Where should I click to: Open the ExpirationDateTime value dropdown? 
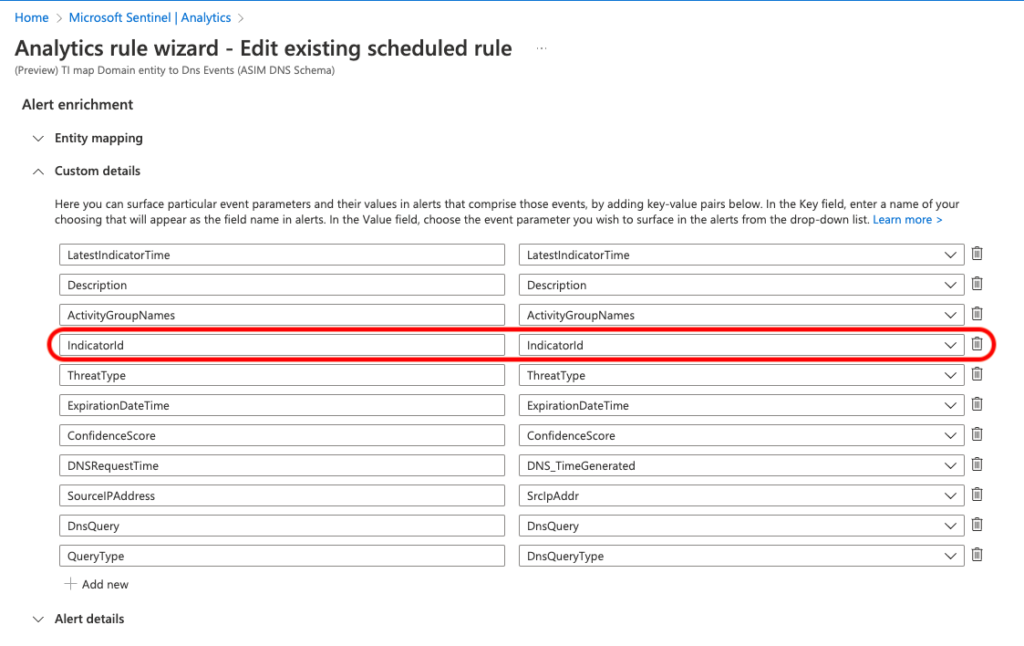(x=741, y=405)
